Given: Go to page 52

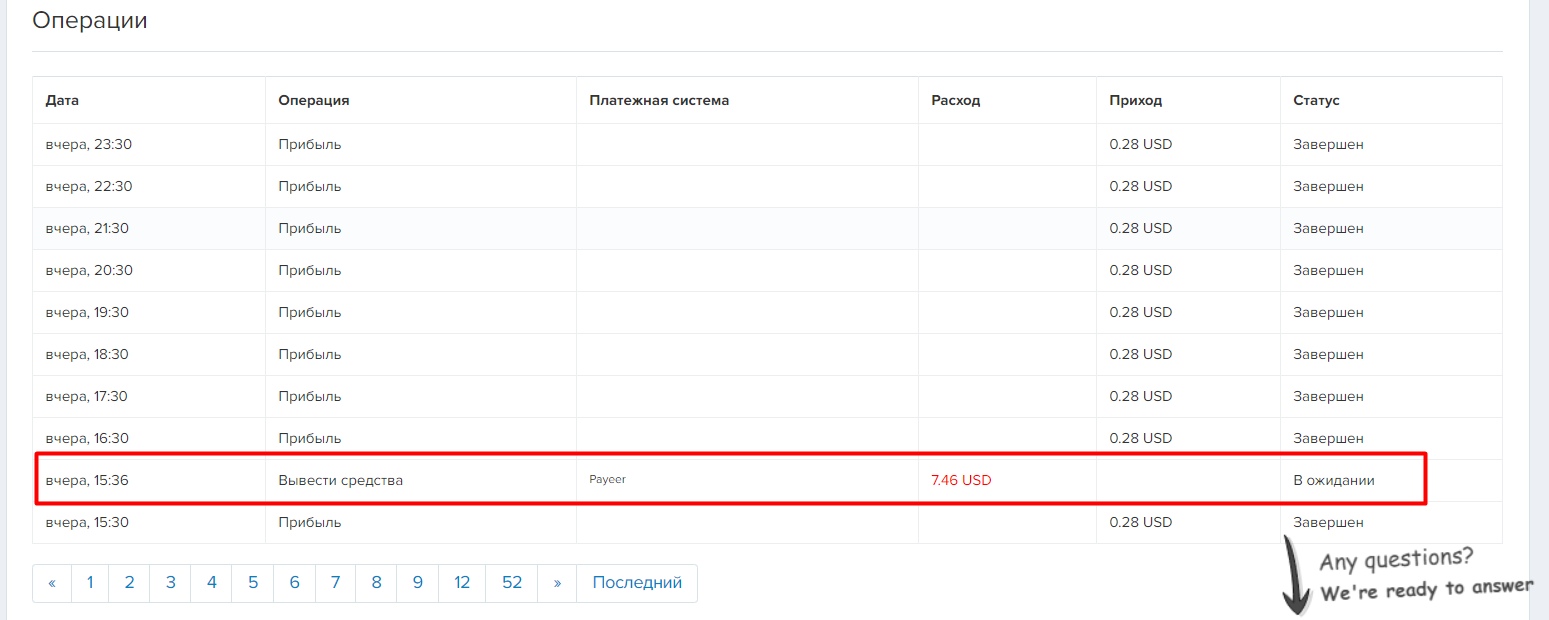Looking at the screenshot, I should coord(512,583).
